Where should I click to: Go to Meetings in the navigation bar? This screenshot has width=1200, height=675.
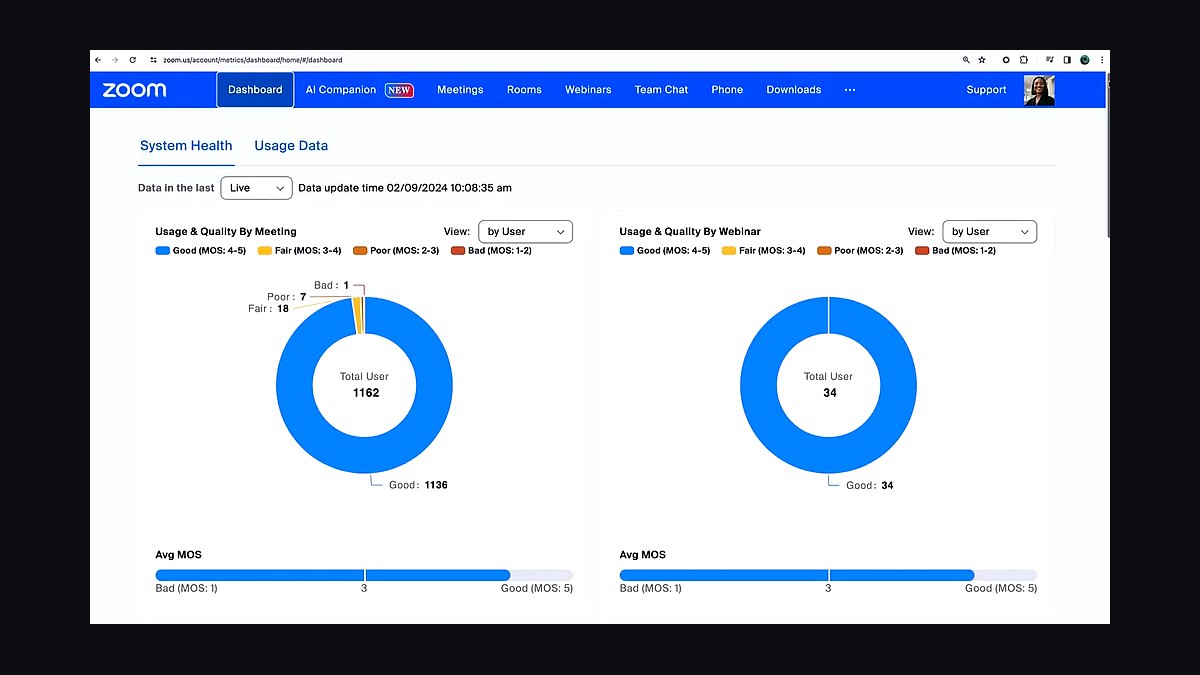pyautogui.click(x=460, y=90)
